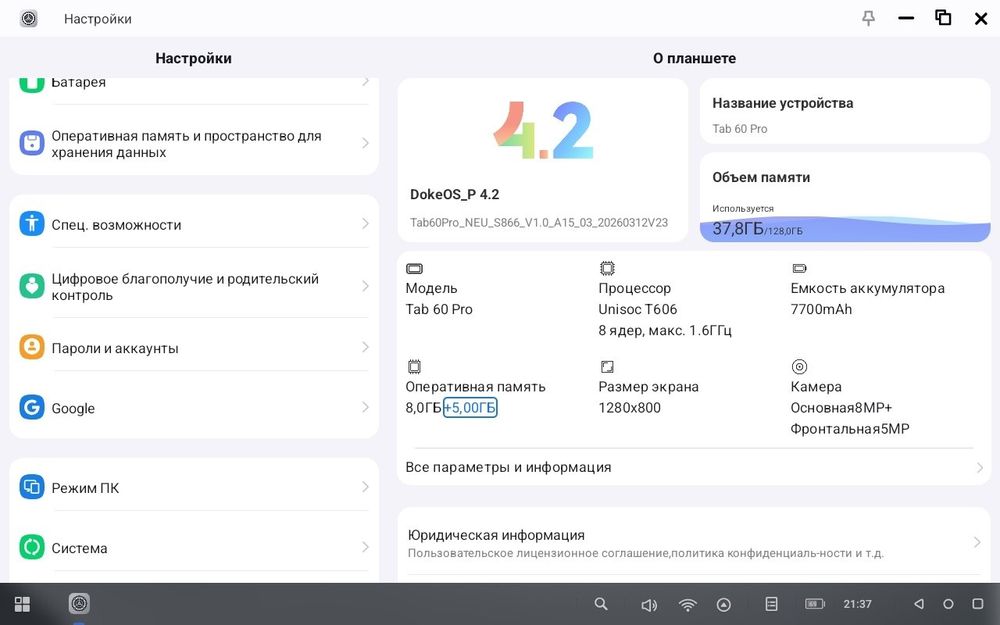The image size is (1000, 625).
Task: Click "37,8ГБ" used storage value
Action: (737, 228)
